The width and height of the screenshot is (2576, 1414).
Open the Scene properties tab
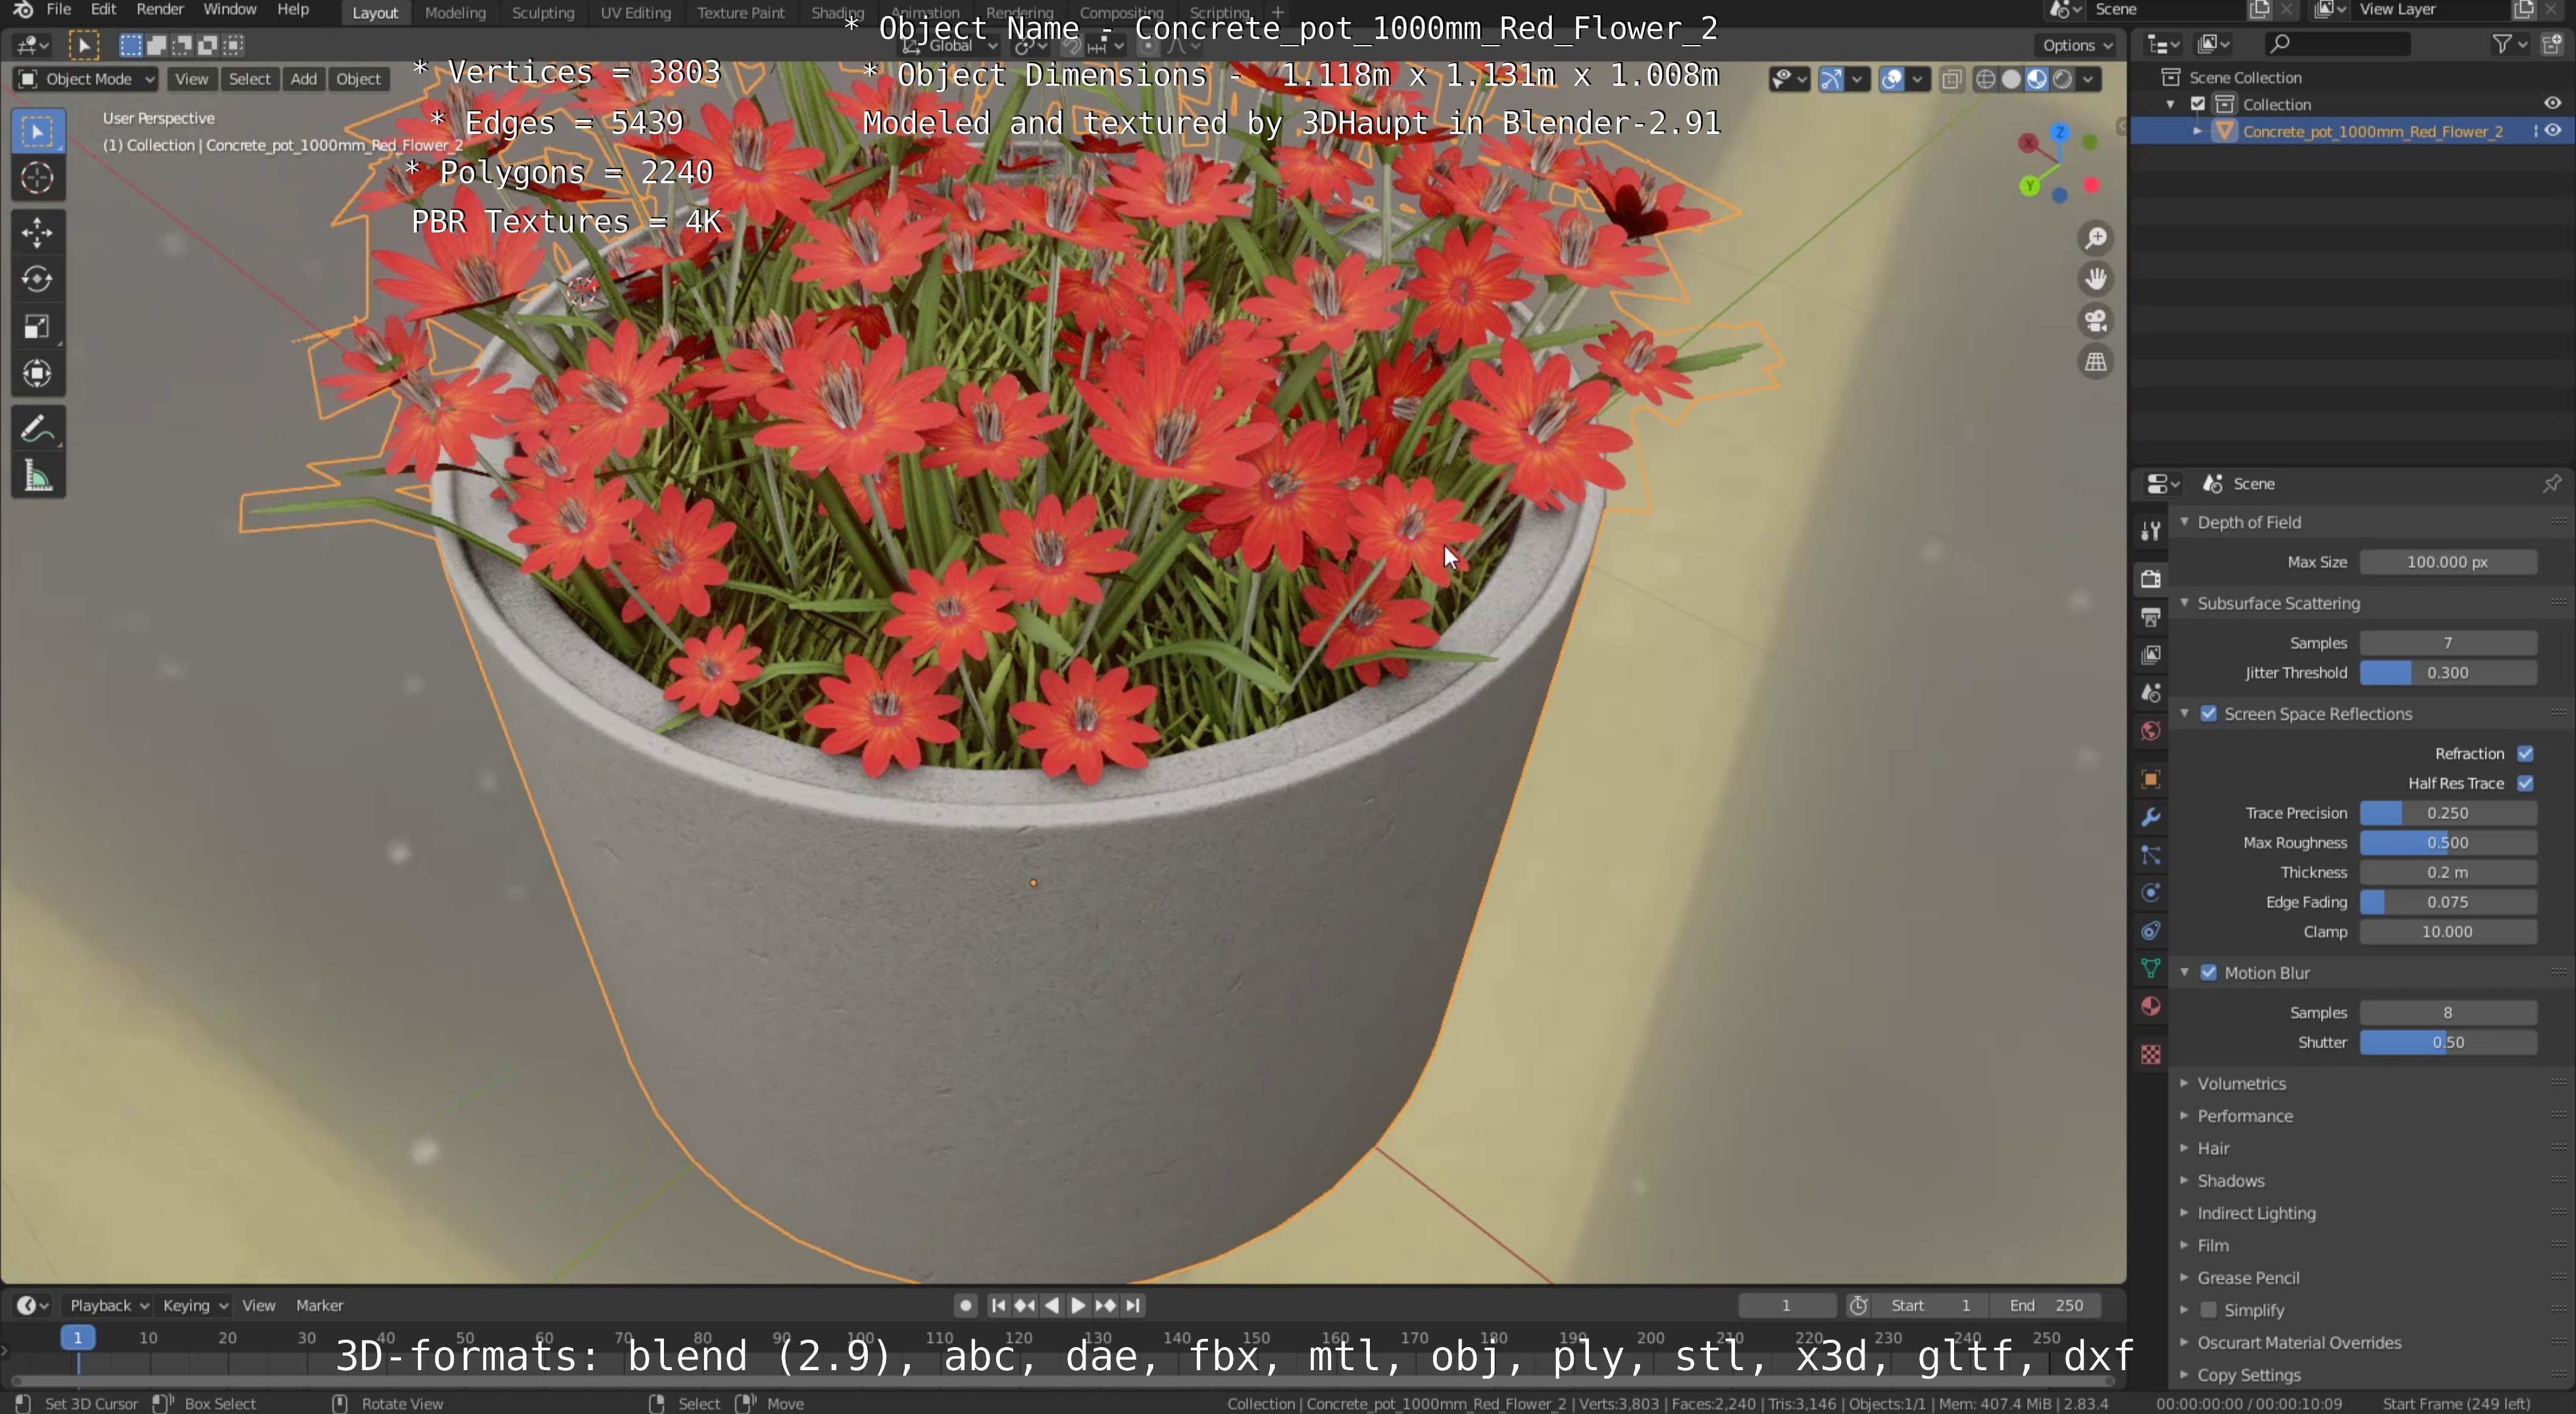point(2150,693)
